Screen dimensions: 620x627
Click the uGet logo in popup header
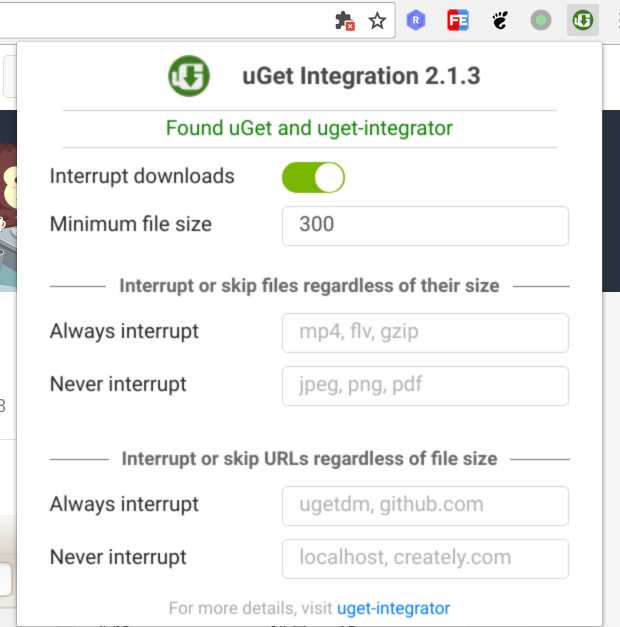189,76
